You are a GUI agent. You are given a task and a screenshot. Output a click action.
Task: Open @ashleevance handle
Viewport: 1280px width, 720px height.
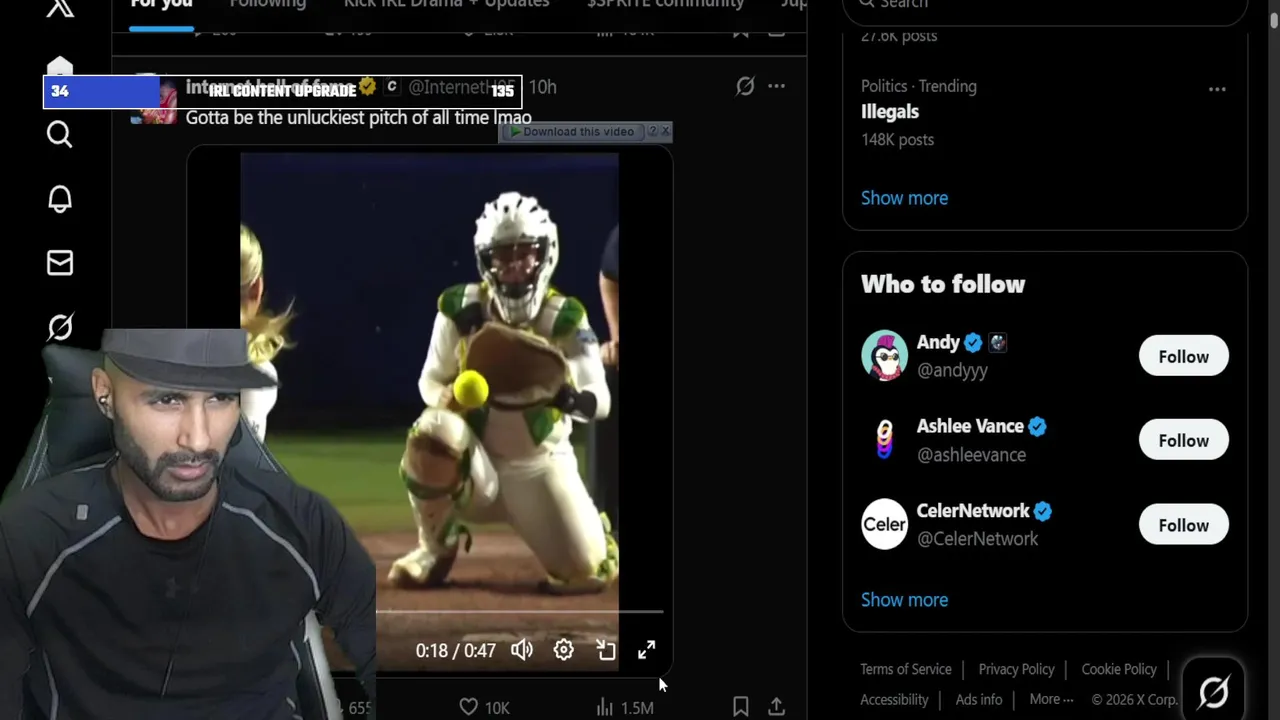tap(971, 455)
